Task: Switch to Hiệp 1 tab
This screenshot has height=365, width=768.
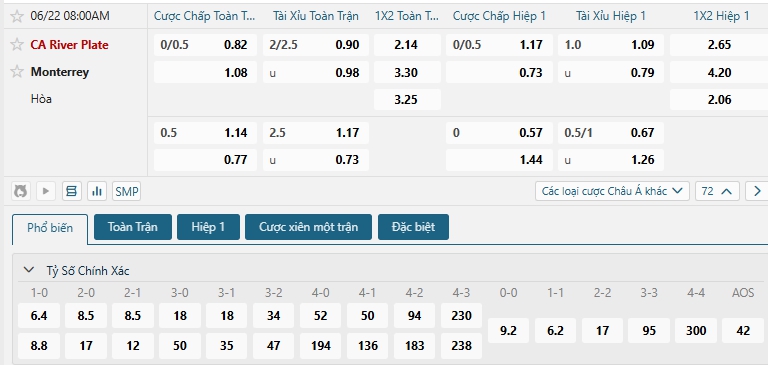Action: [208, 227]
